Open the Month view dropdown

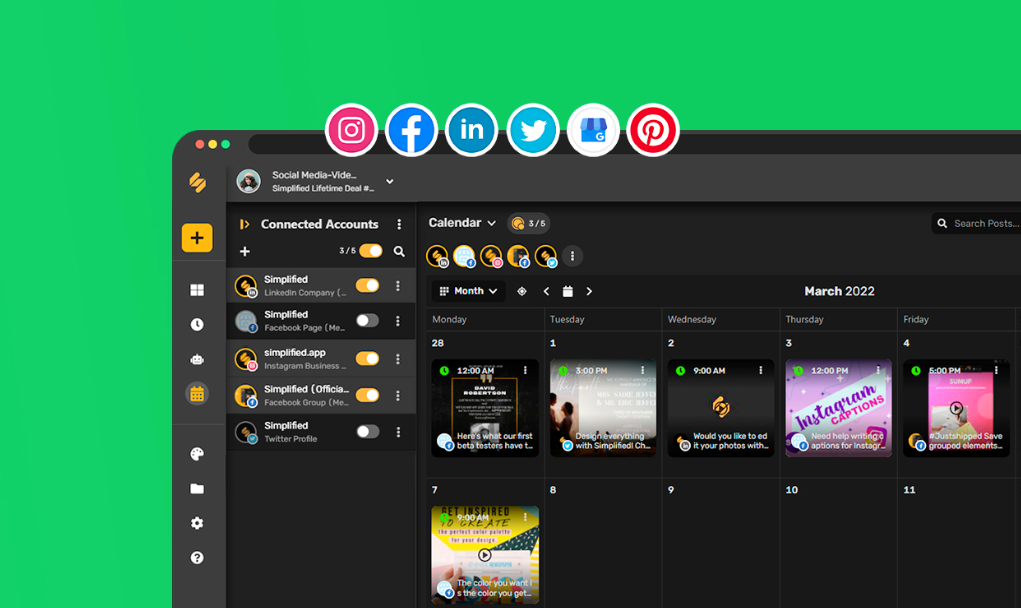[467, 290]
